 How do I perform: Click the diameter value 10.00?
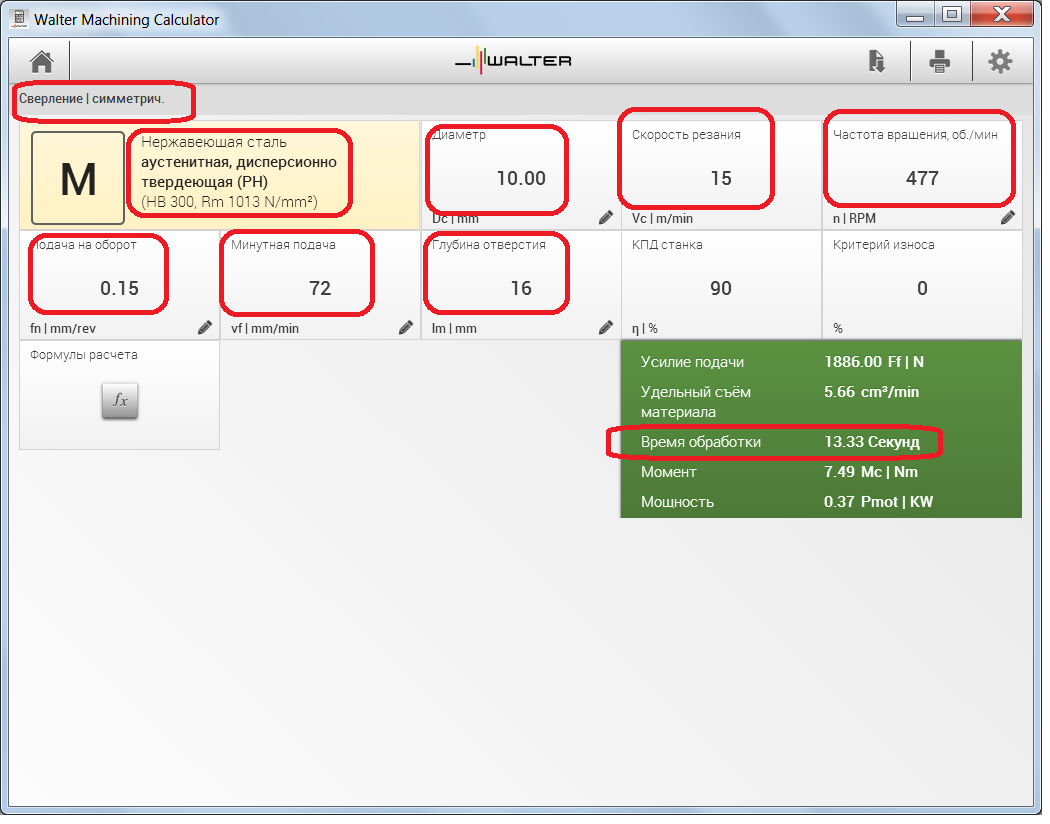tap(521, 179)
